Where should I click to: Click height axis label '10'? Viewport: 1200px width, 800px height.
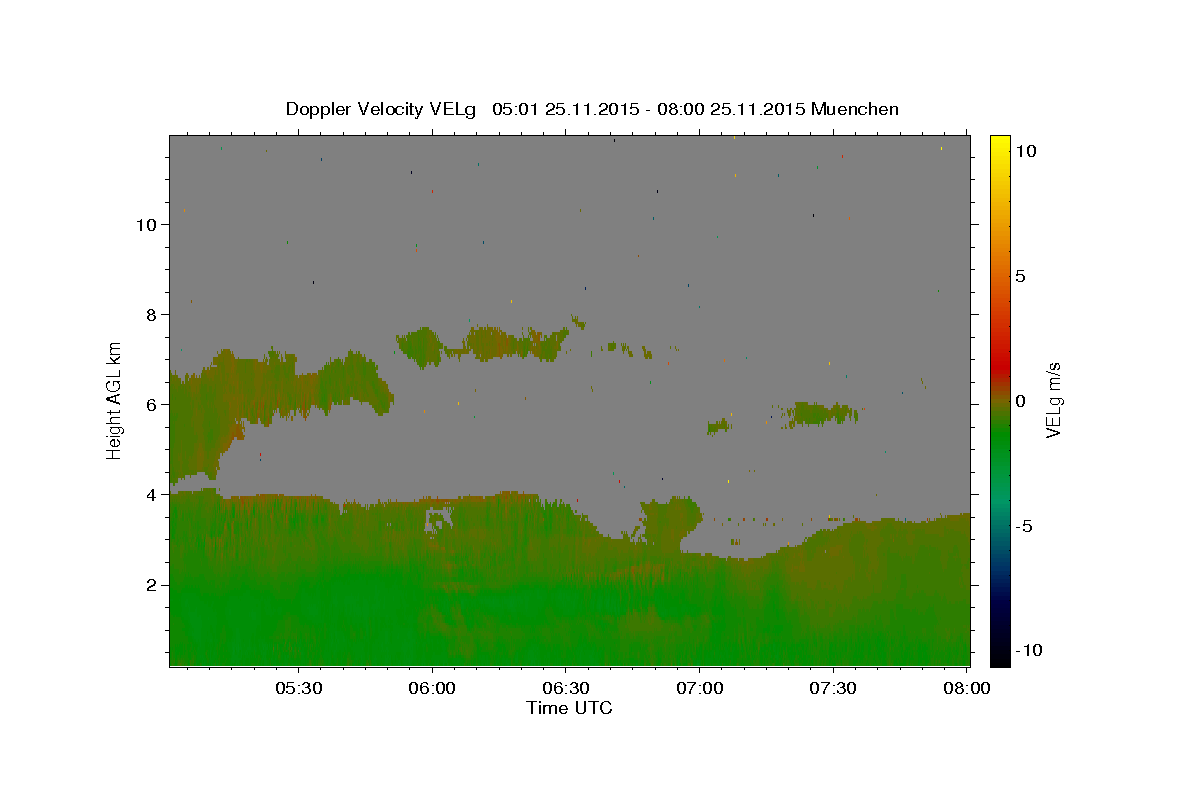[x=147, y=224]
